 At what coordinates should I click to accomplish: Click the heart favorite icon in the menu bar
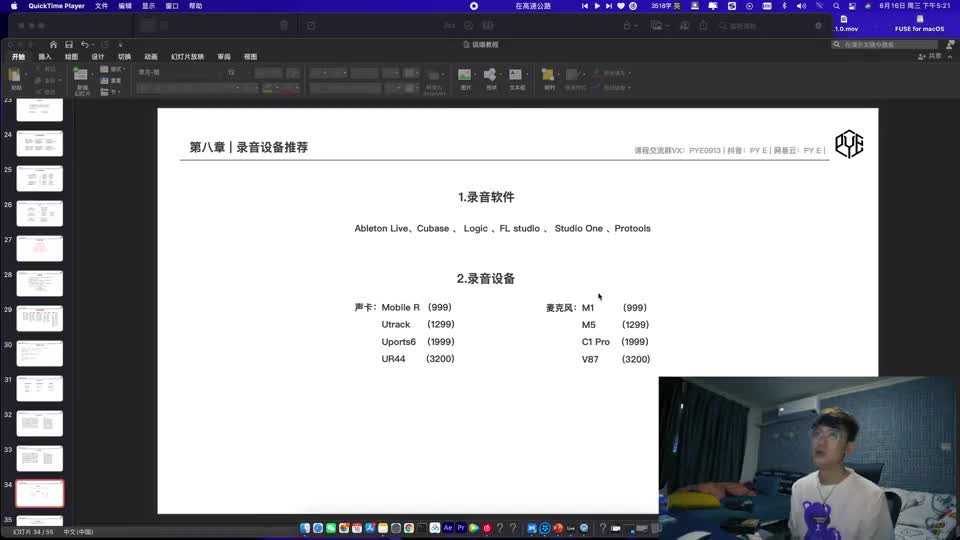click(621, 6)
